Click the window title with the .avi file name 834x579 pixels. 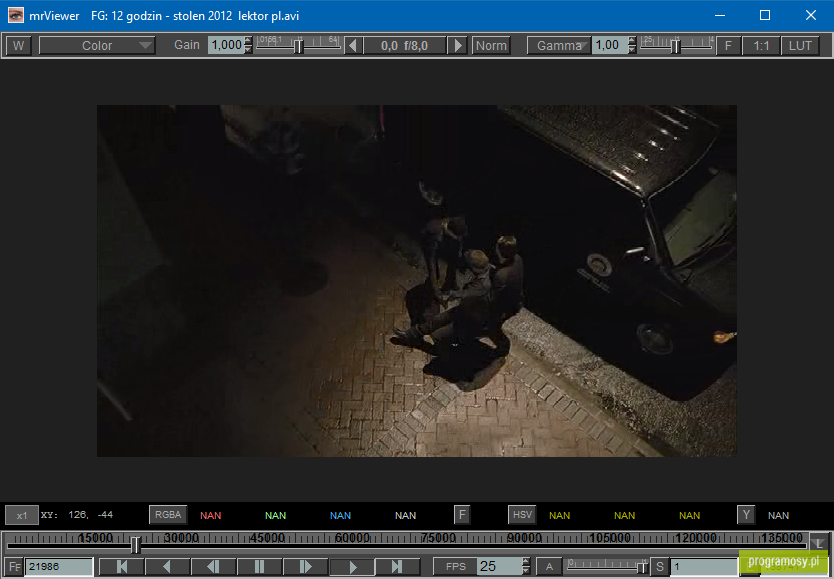click(x=195, y=16)
